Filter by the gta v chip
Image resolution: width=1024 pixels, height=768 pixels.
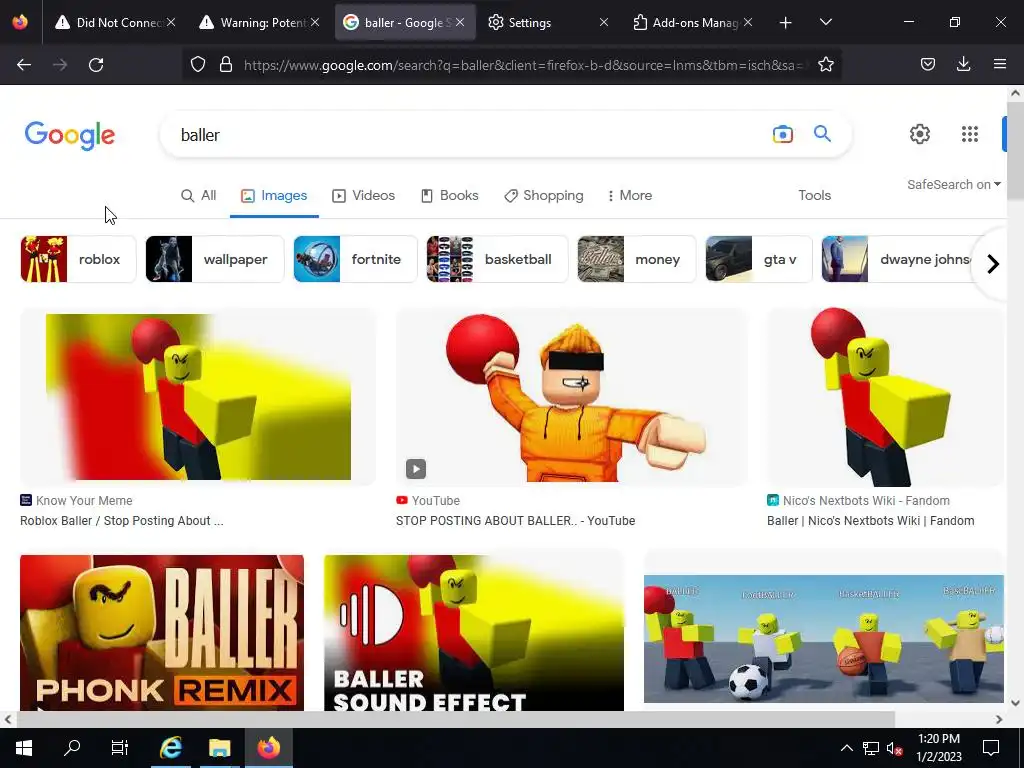759,259
